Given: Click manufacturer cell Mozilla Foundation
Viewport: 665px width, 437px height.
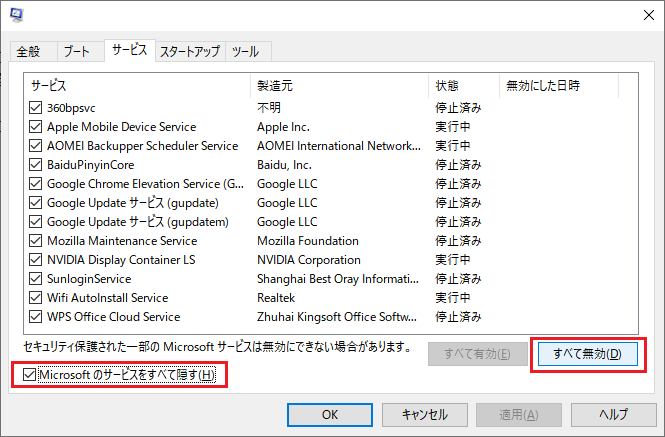Looking at the screenshot, I should [308, 241].
